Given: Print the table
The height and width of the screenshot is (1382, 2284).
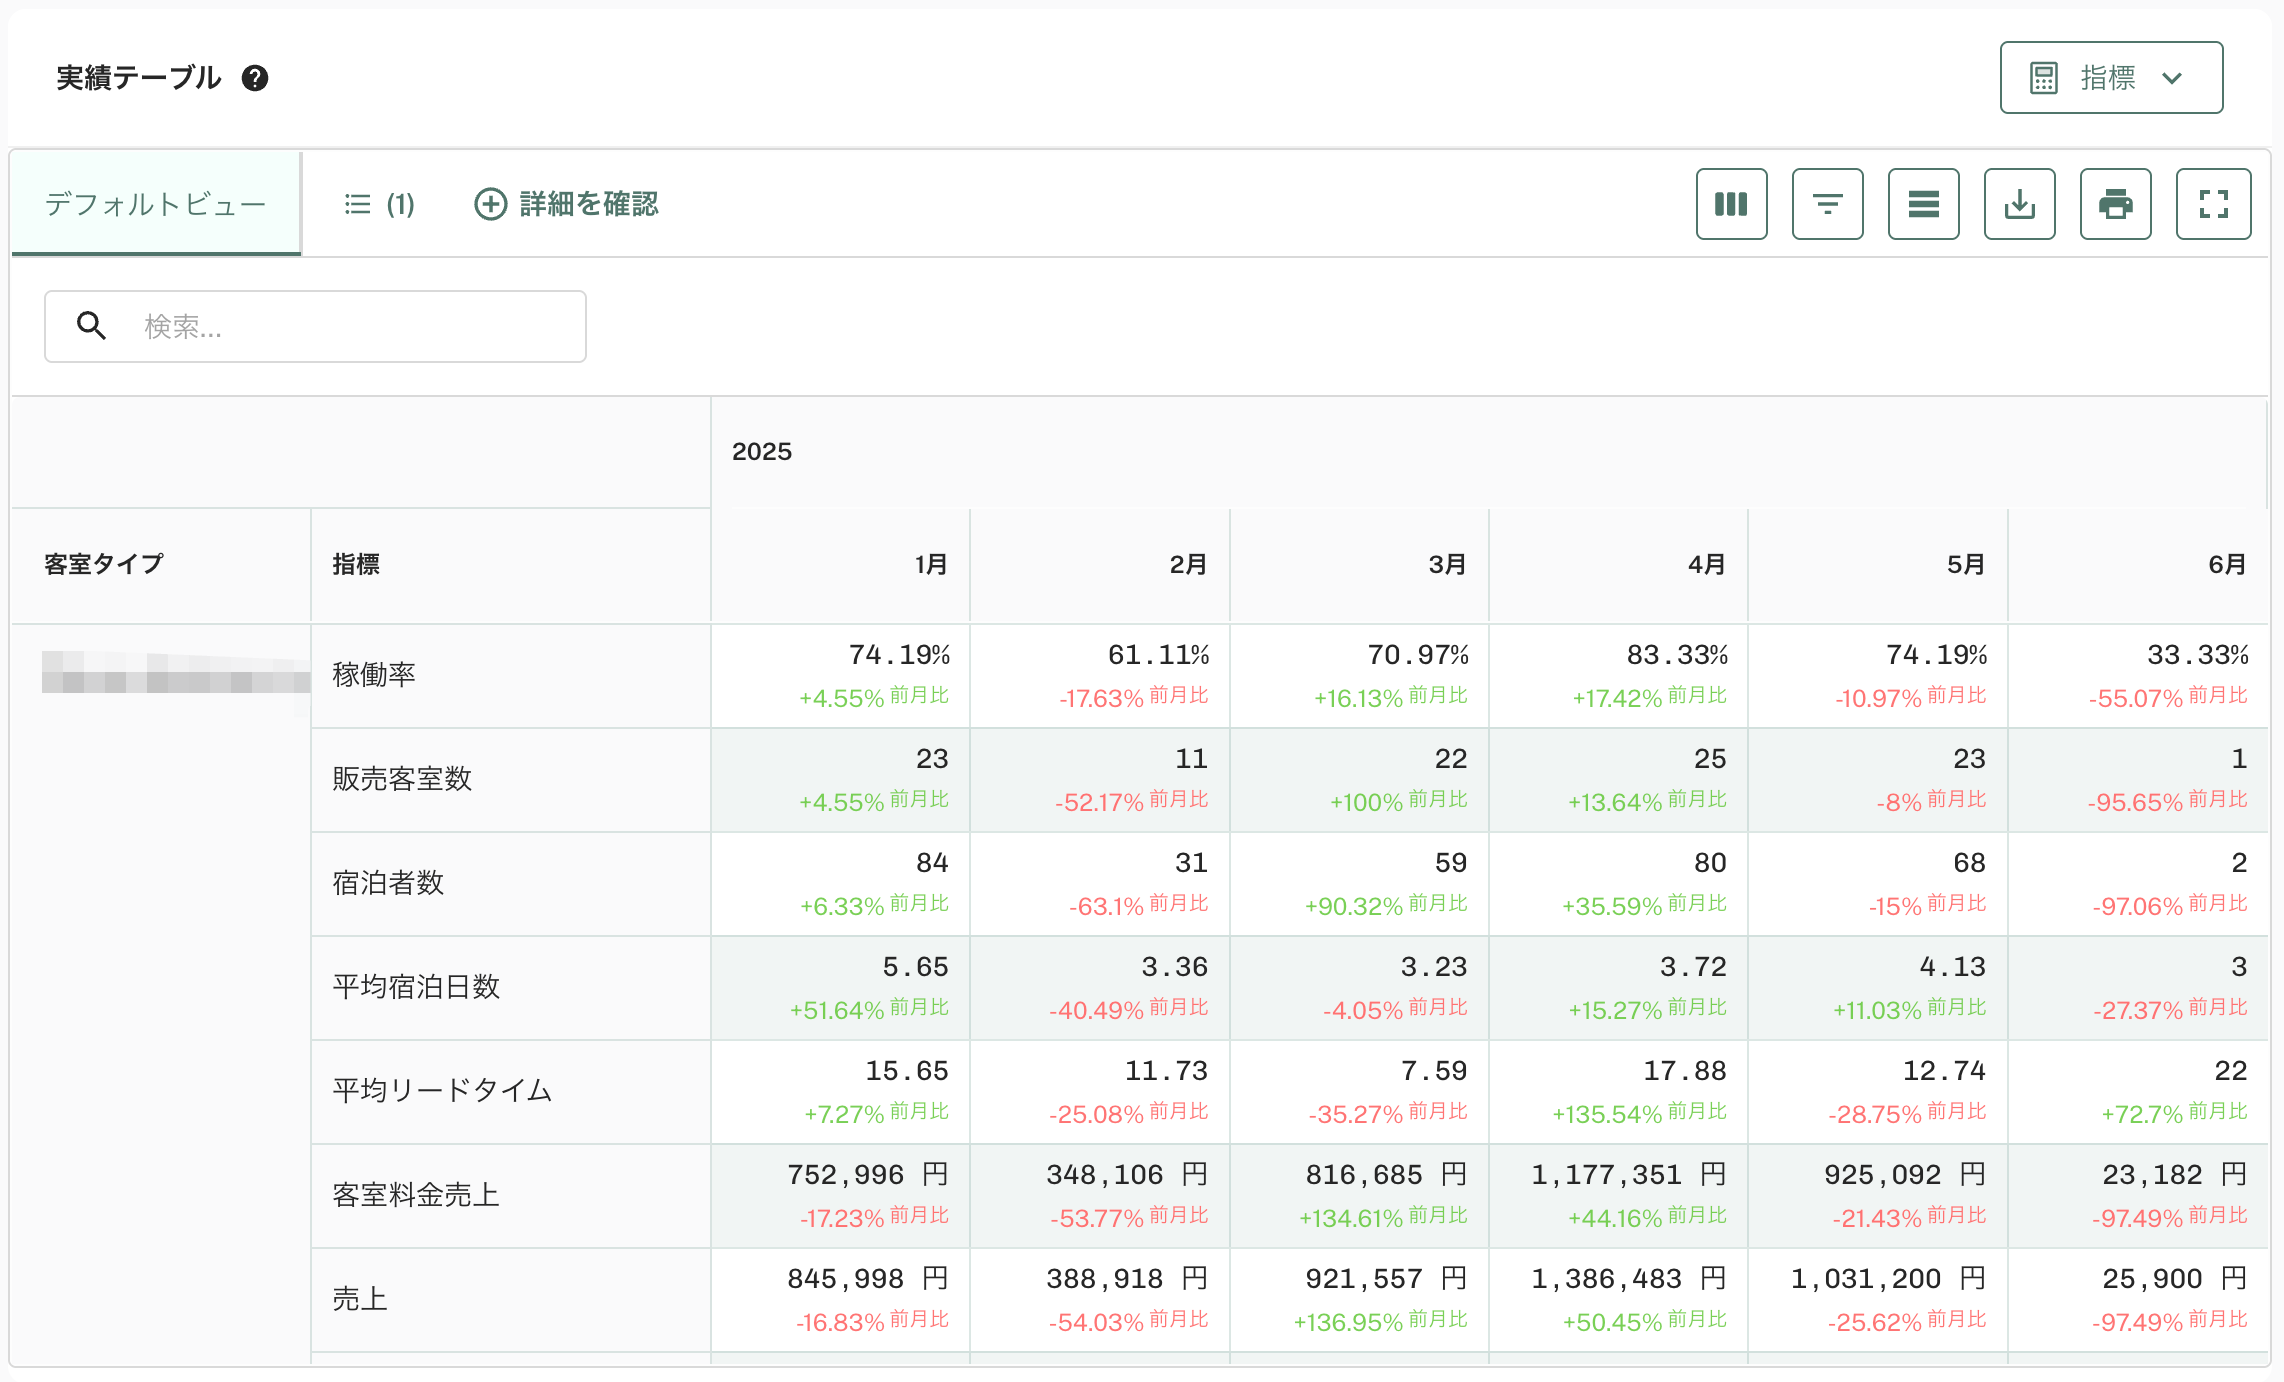Looking at the screenshot, I should point(2115,204).
